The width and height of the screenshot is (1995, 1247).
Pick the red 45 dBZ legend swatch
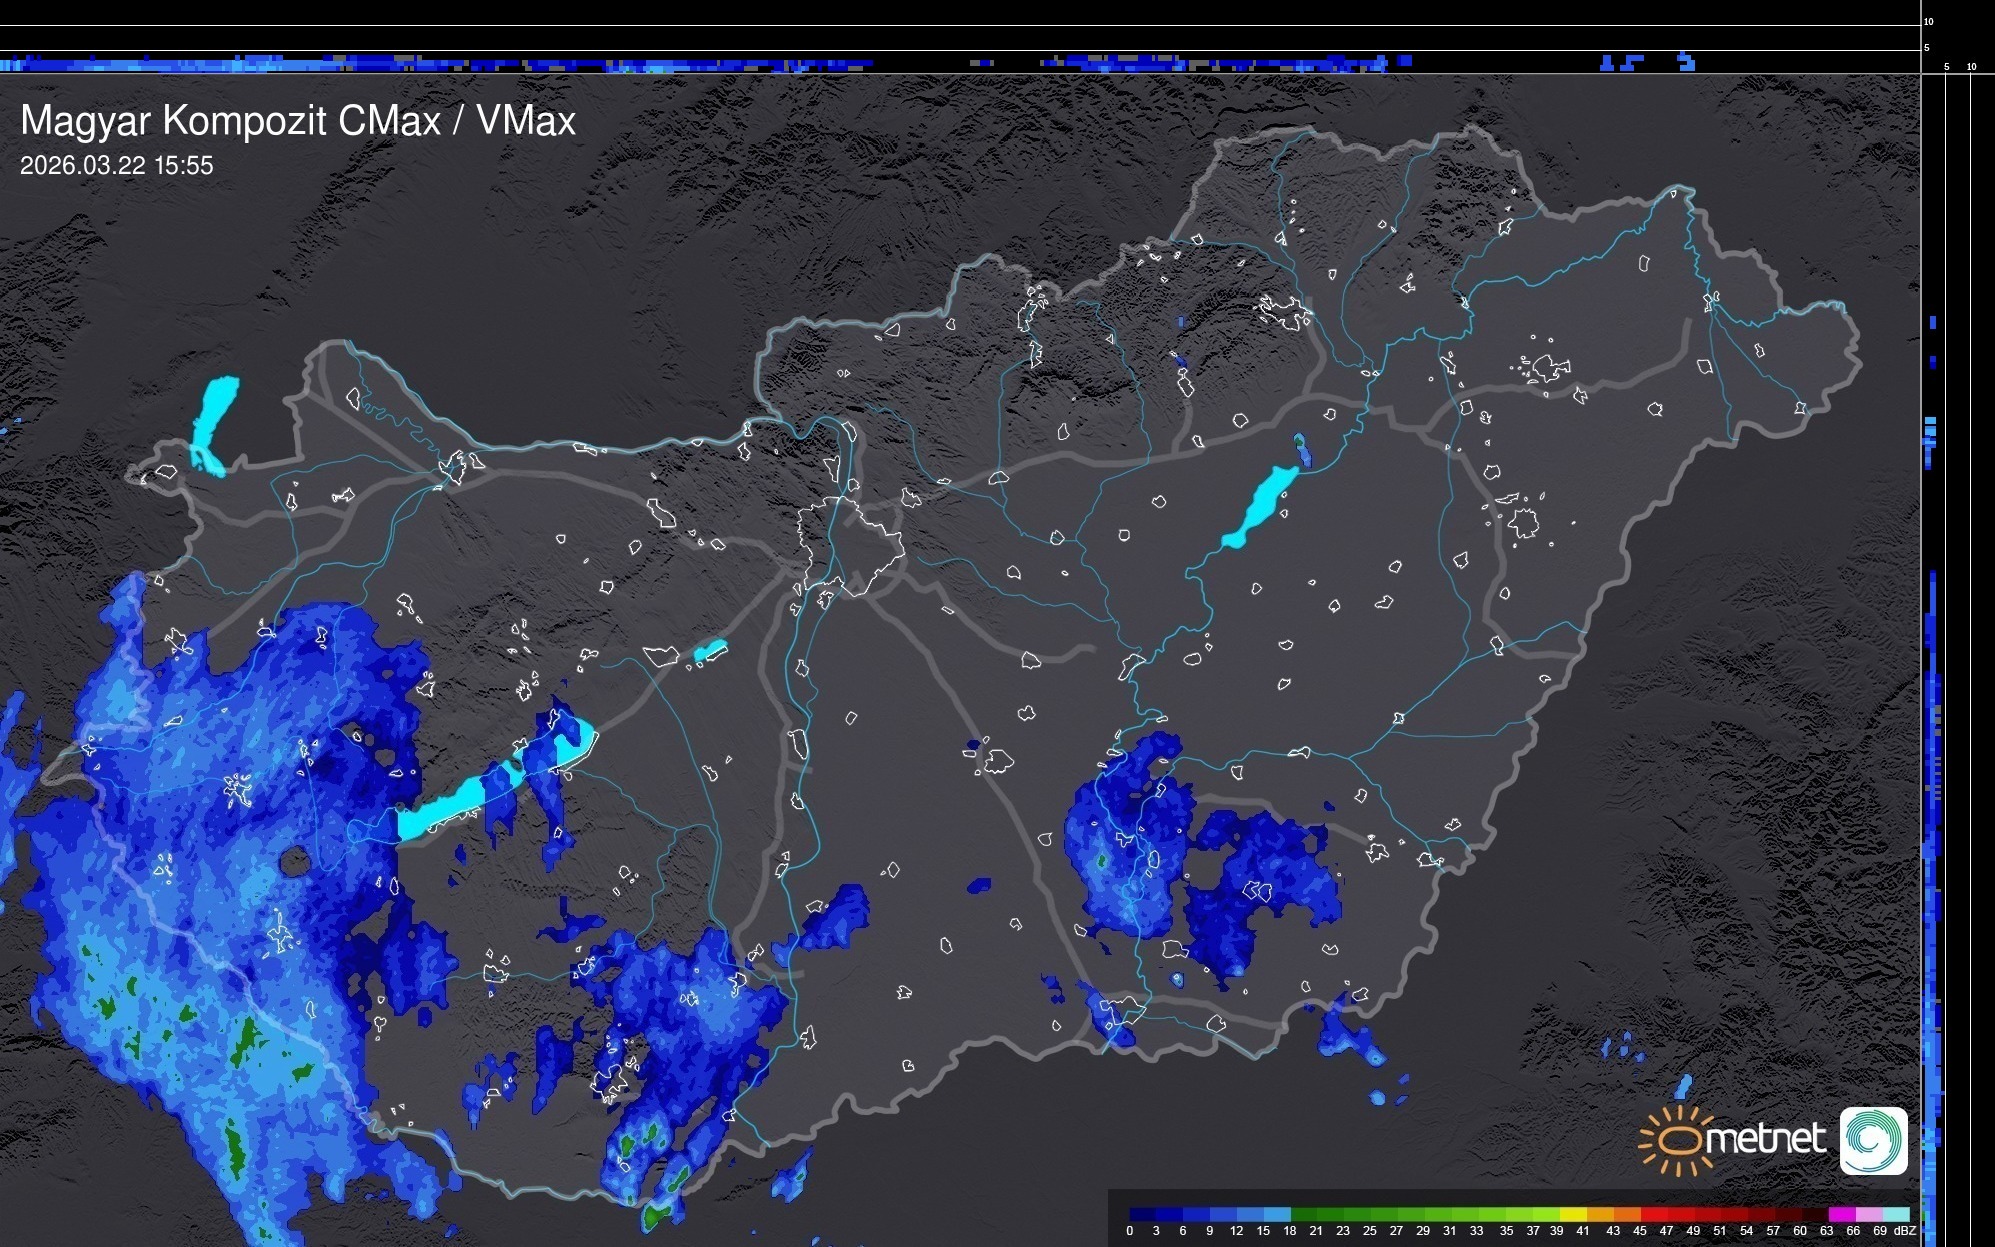[x=1652, y=1215]
